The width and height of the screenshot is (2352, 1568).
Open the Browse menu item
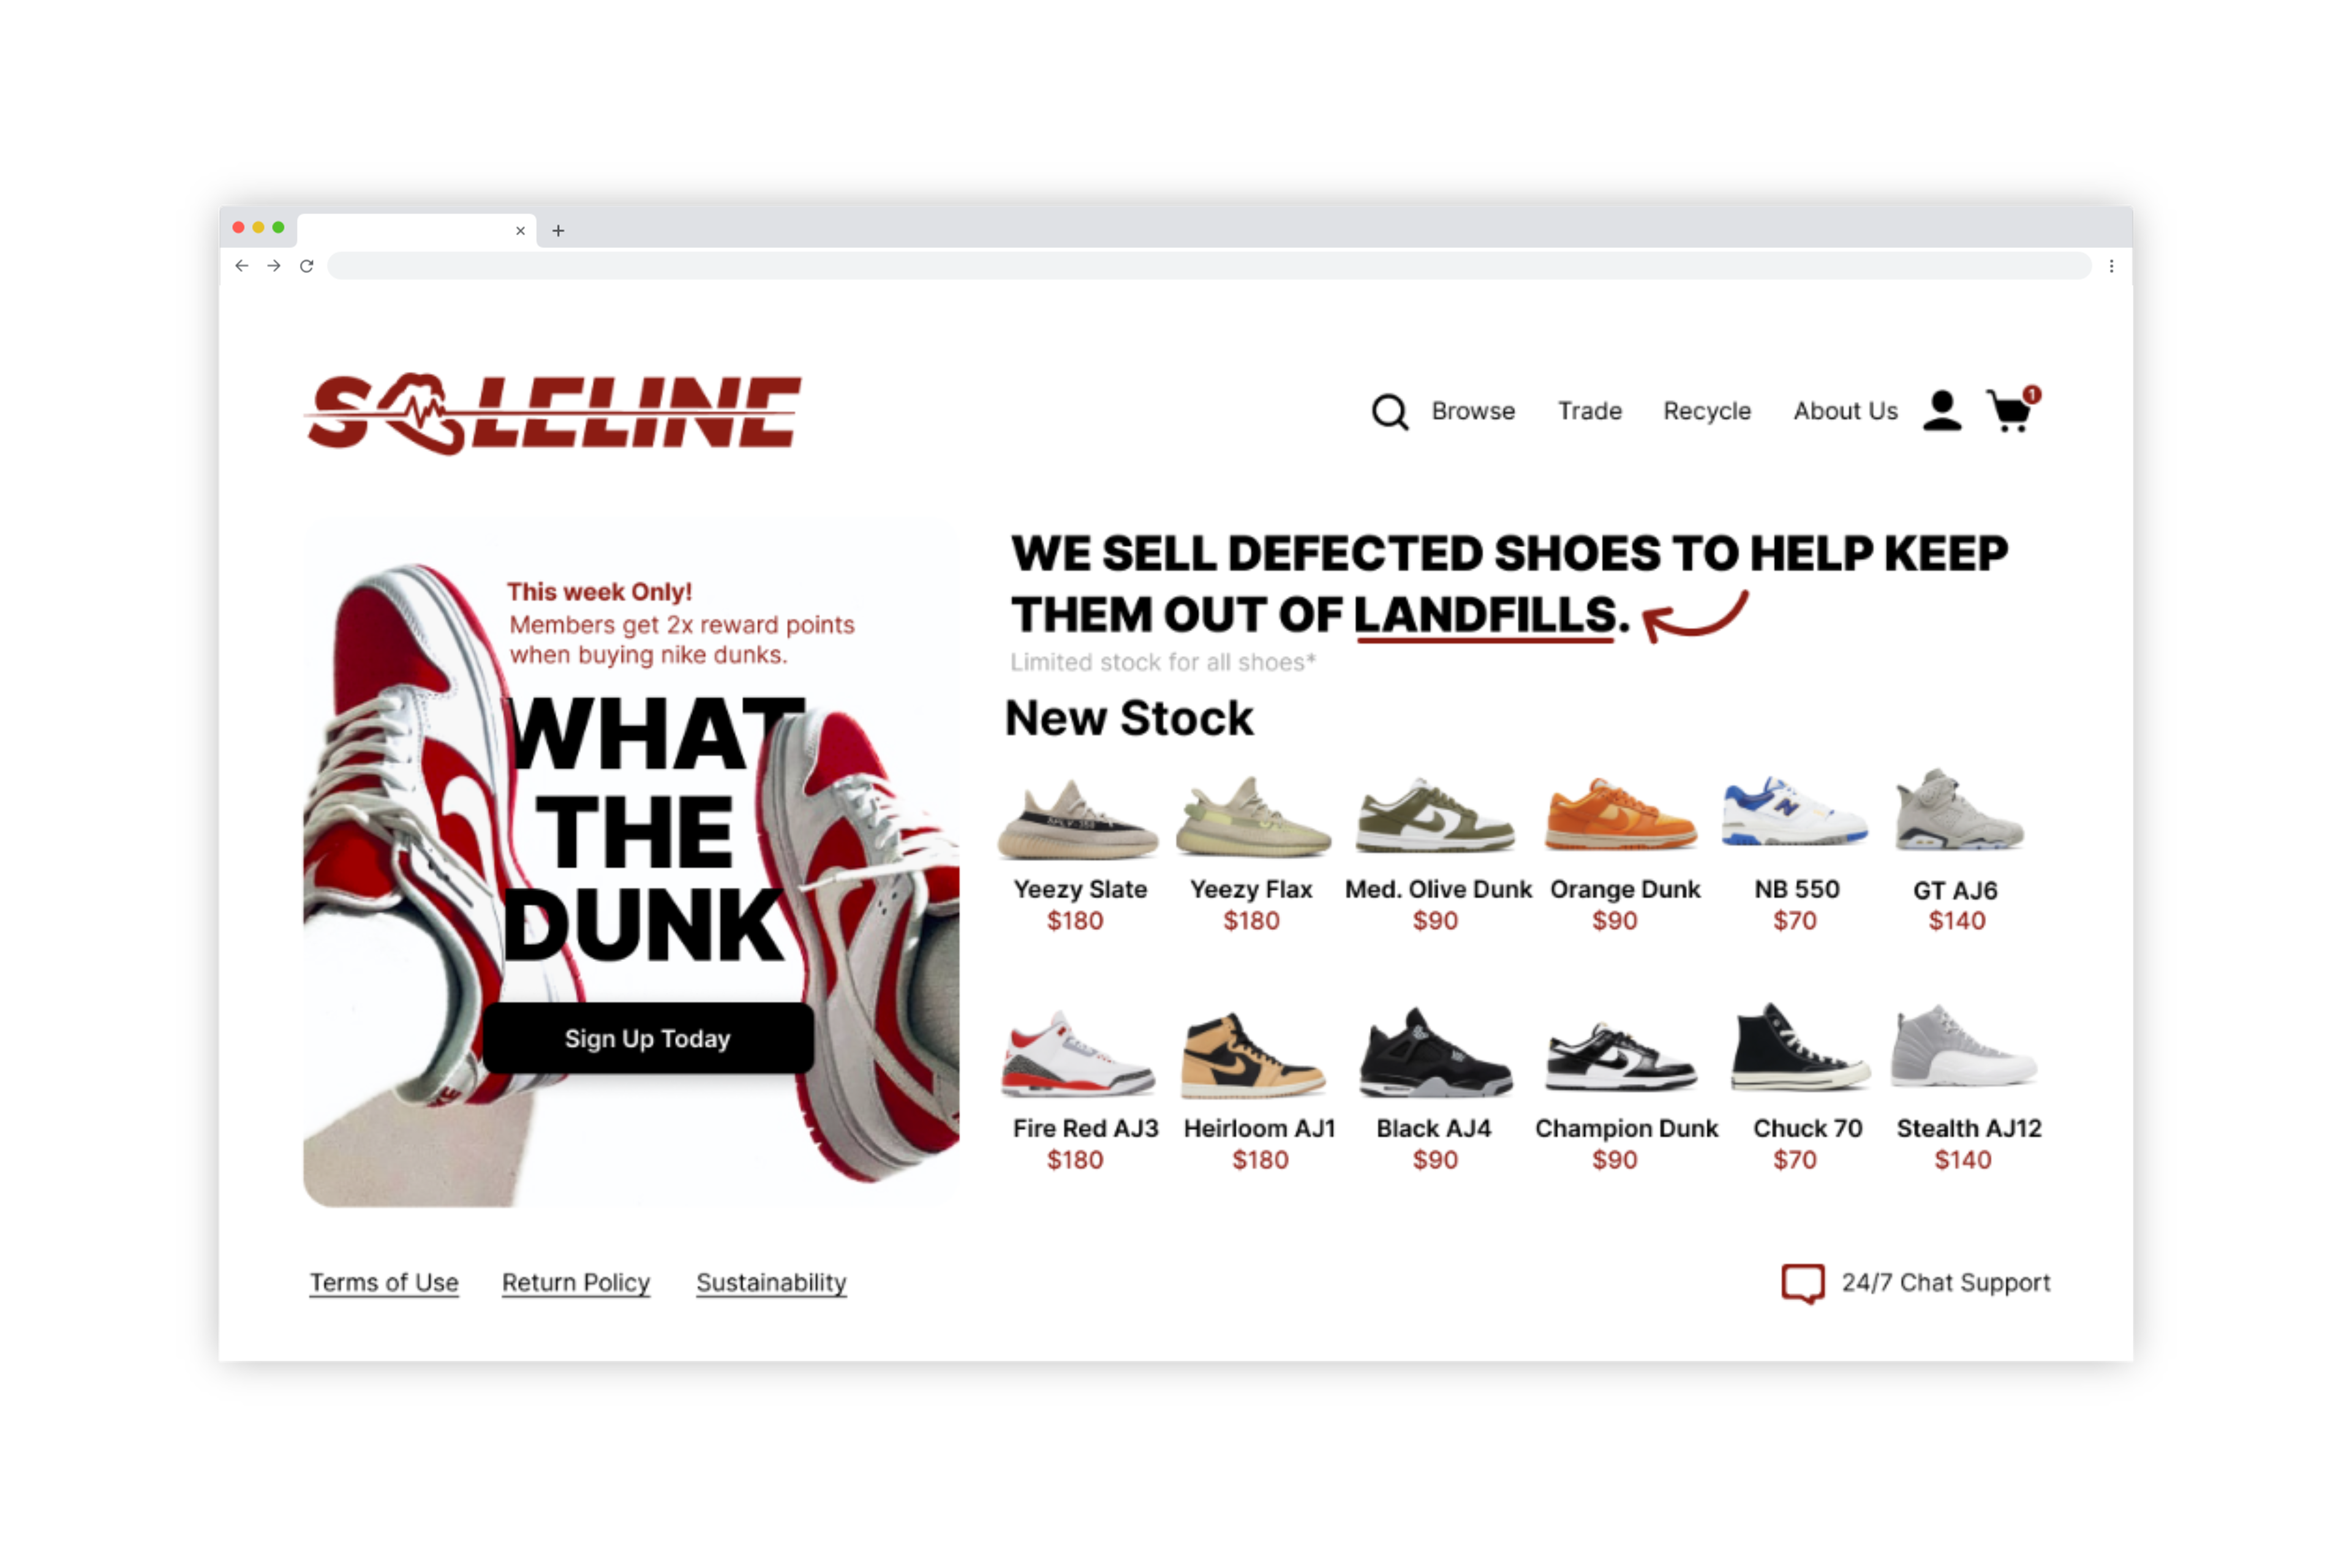[x=1473, y=411]
